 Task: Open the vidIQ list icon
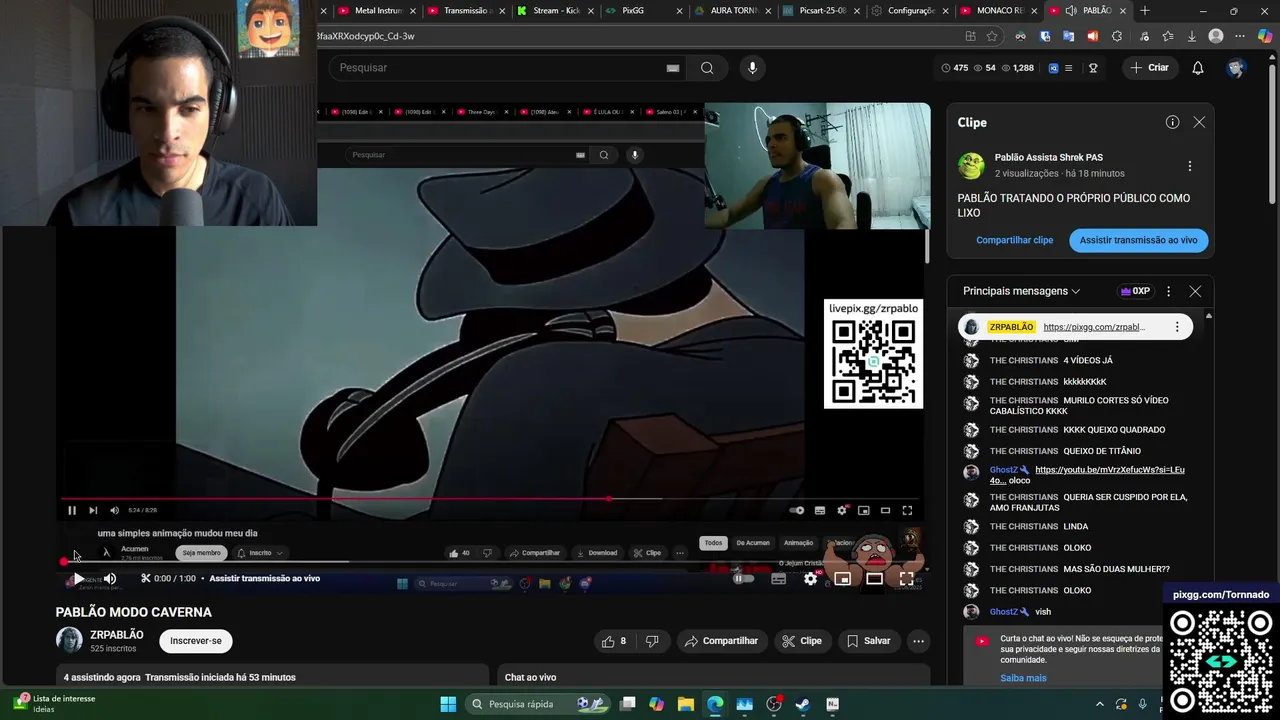click(x=1069, y=68)
